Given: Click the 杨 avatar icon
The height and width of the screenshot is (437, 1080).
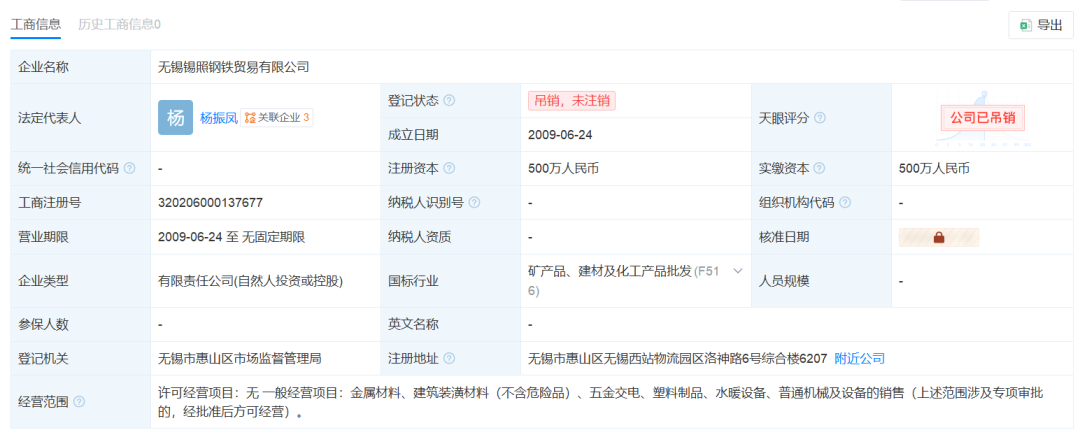Looking at the screenshot, I should coord(176,118).
